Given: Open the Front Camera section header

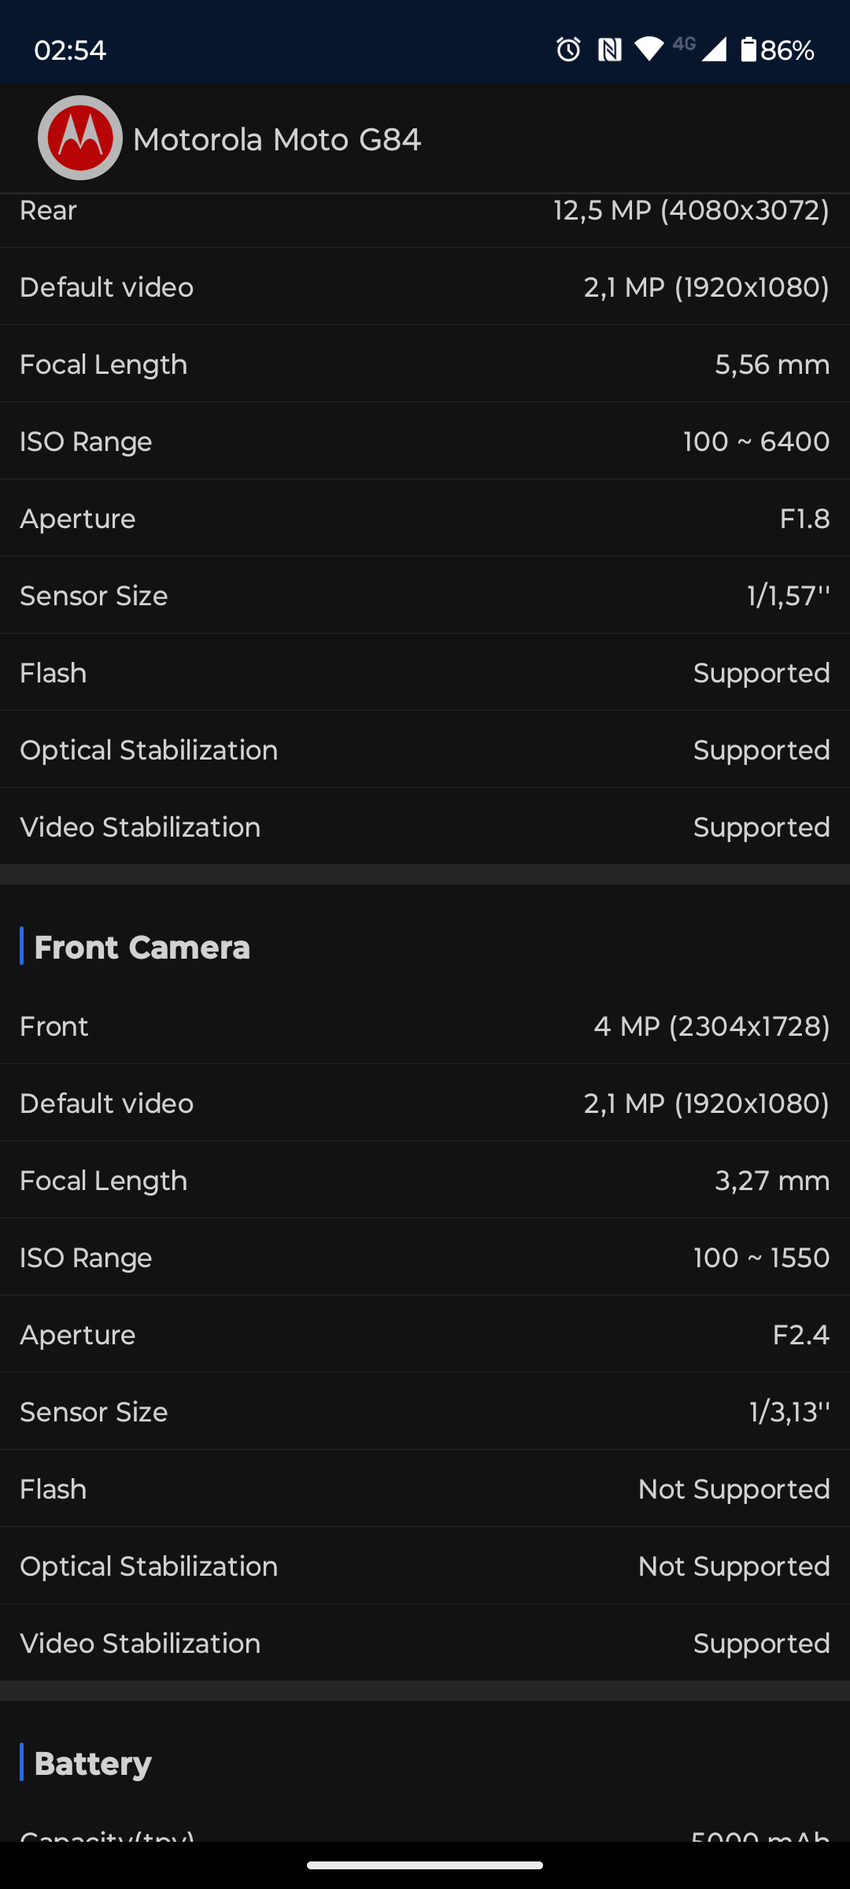Looking at the screenshot, I should tap(142, 947).
